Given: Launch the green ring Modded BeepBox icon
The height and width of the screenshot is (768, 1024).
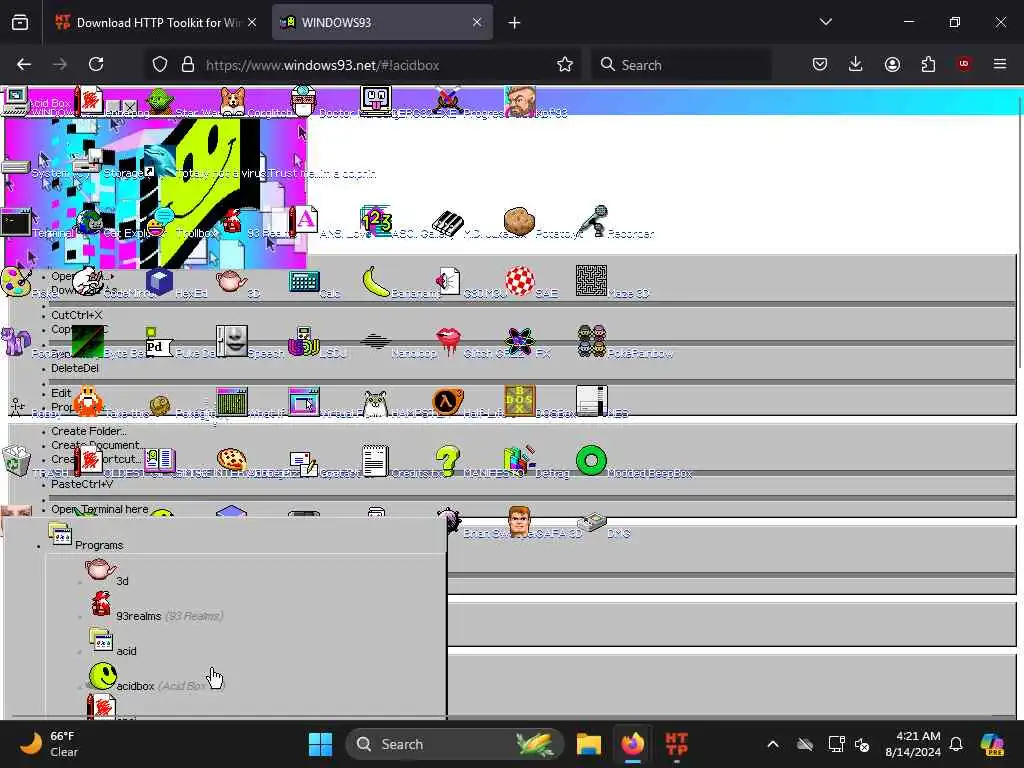Looking at the screenshot, I should coord(592,460).
